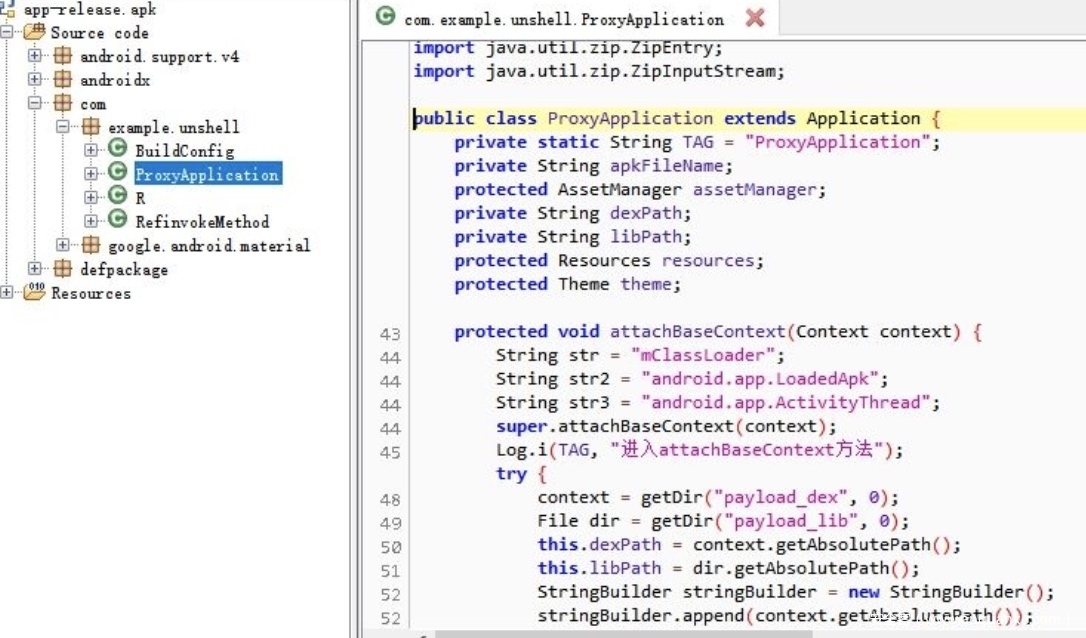Expand the androidx package node
Screen dimensions: 1086x638
(36, 80)
